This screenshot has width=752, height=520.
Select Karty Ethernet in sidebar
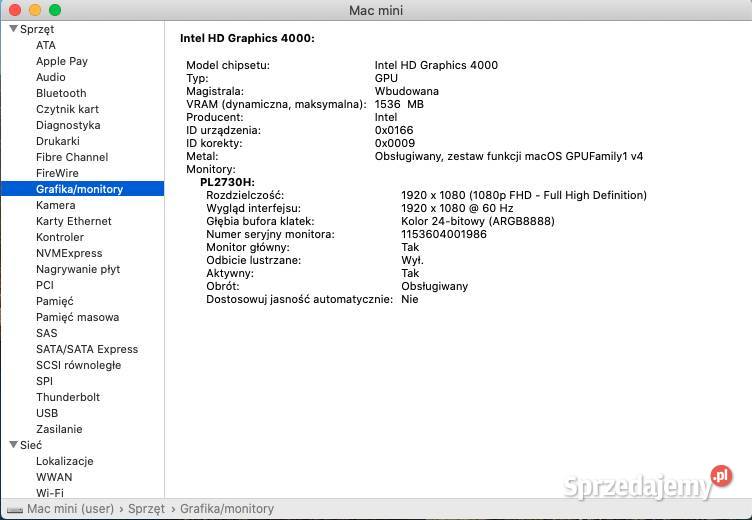pos(73,221)
